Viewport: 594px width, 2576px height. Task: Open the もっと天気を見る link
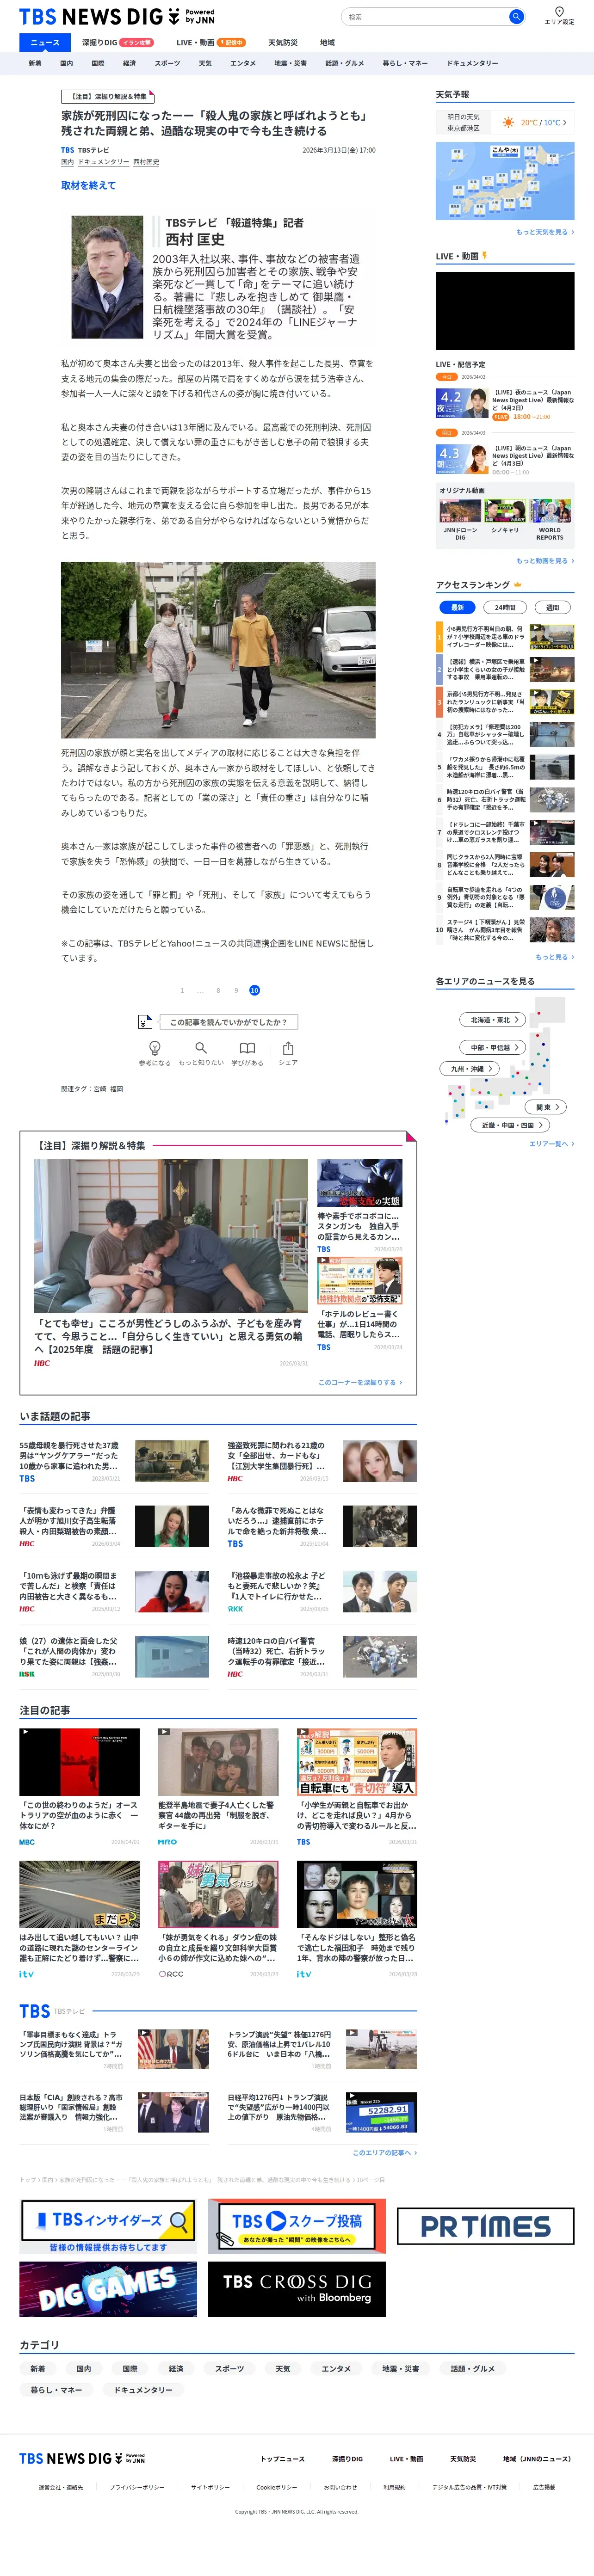pos(545,232)
